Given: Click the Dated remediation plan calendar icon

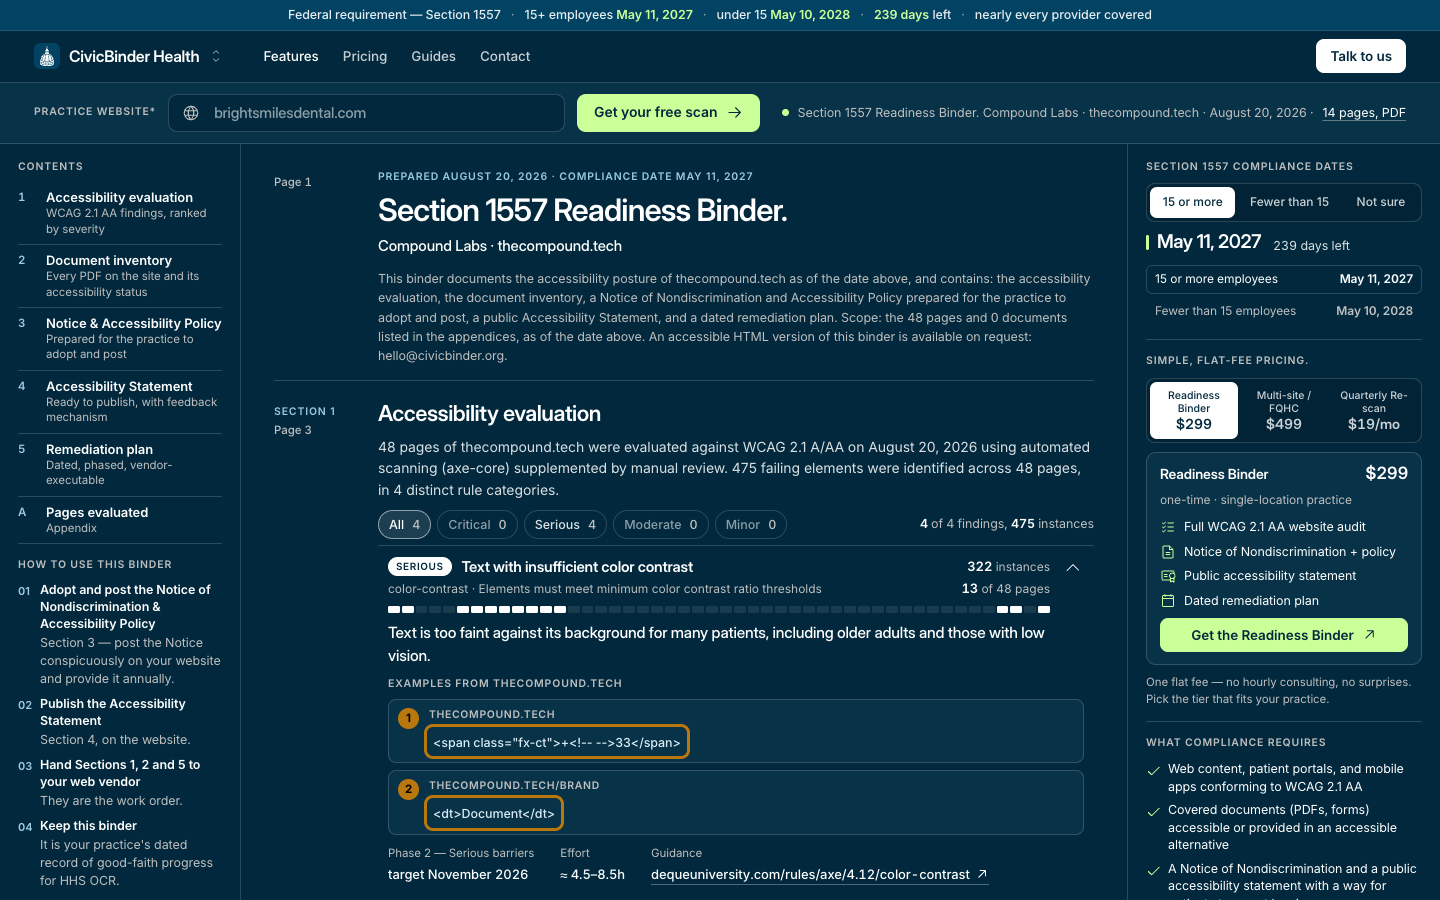Looking at the screenshot, I should point(1168,601).
